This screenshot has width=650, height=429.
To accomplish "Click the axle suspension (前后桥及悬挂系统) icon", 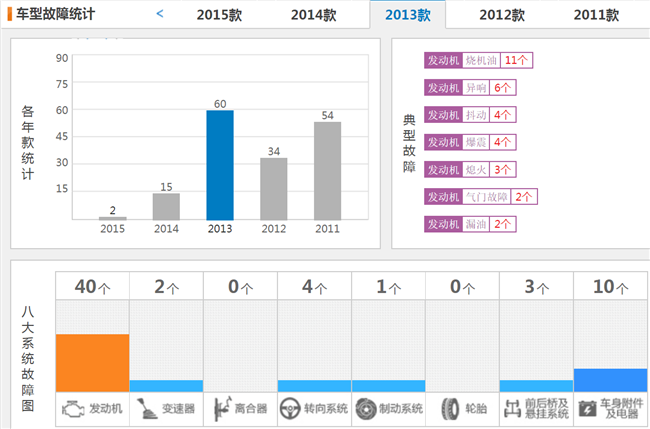I will point(512,409).
